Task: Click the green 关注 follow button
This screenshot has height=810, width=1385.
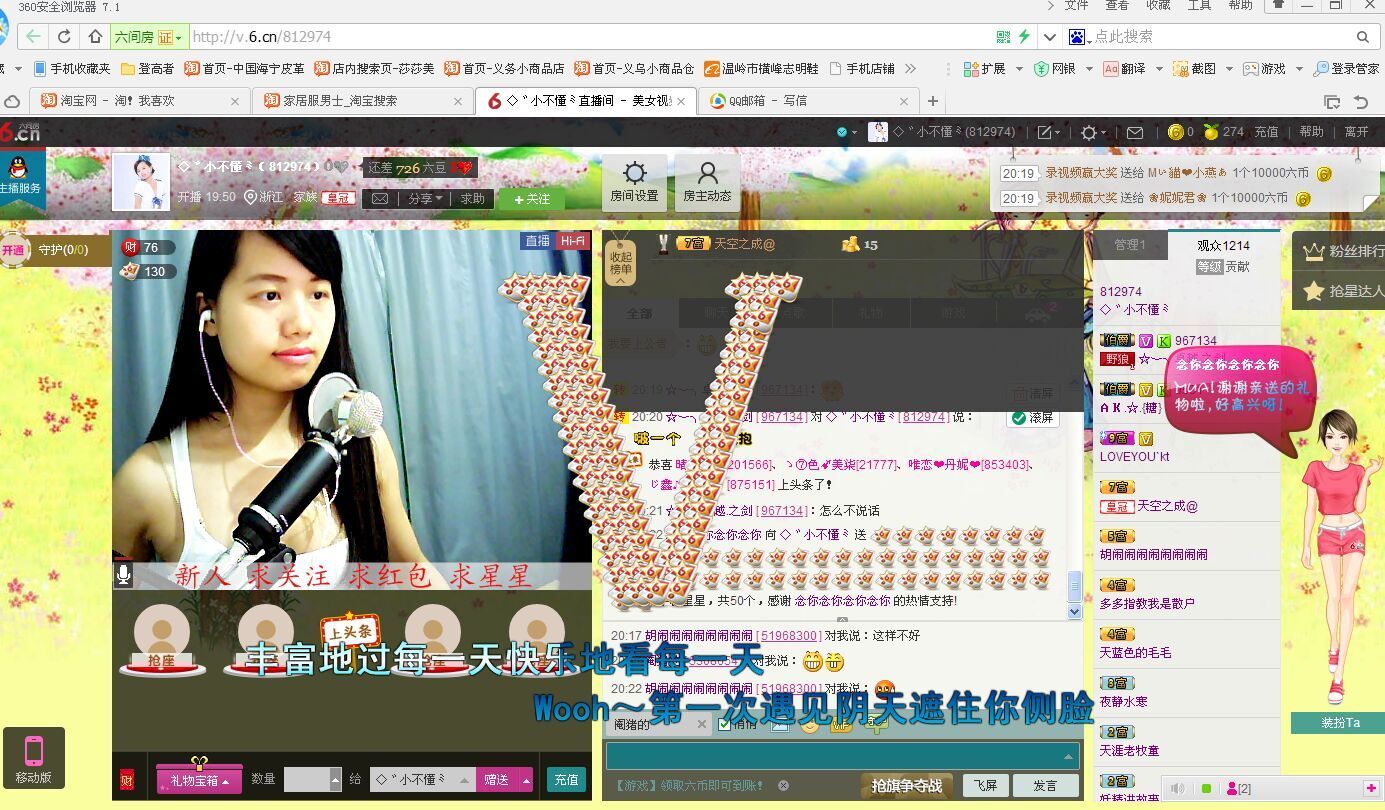Action: 531,199
